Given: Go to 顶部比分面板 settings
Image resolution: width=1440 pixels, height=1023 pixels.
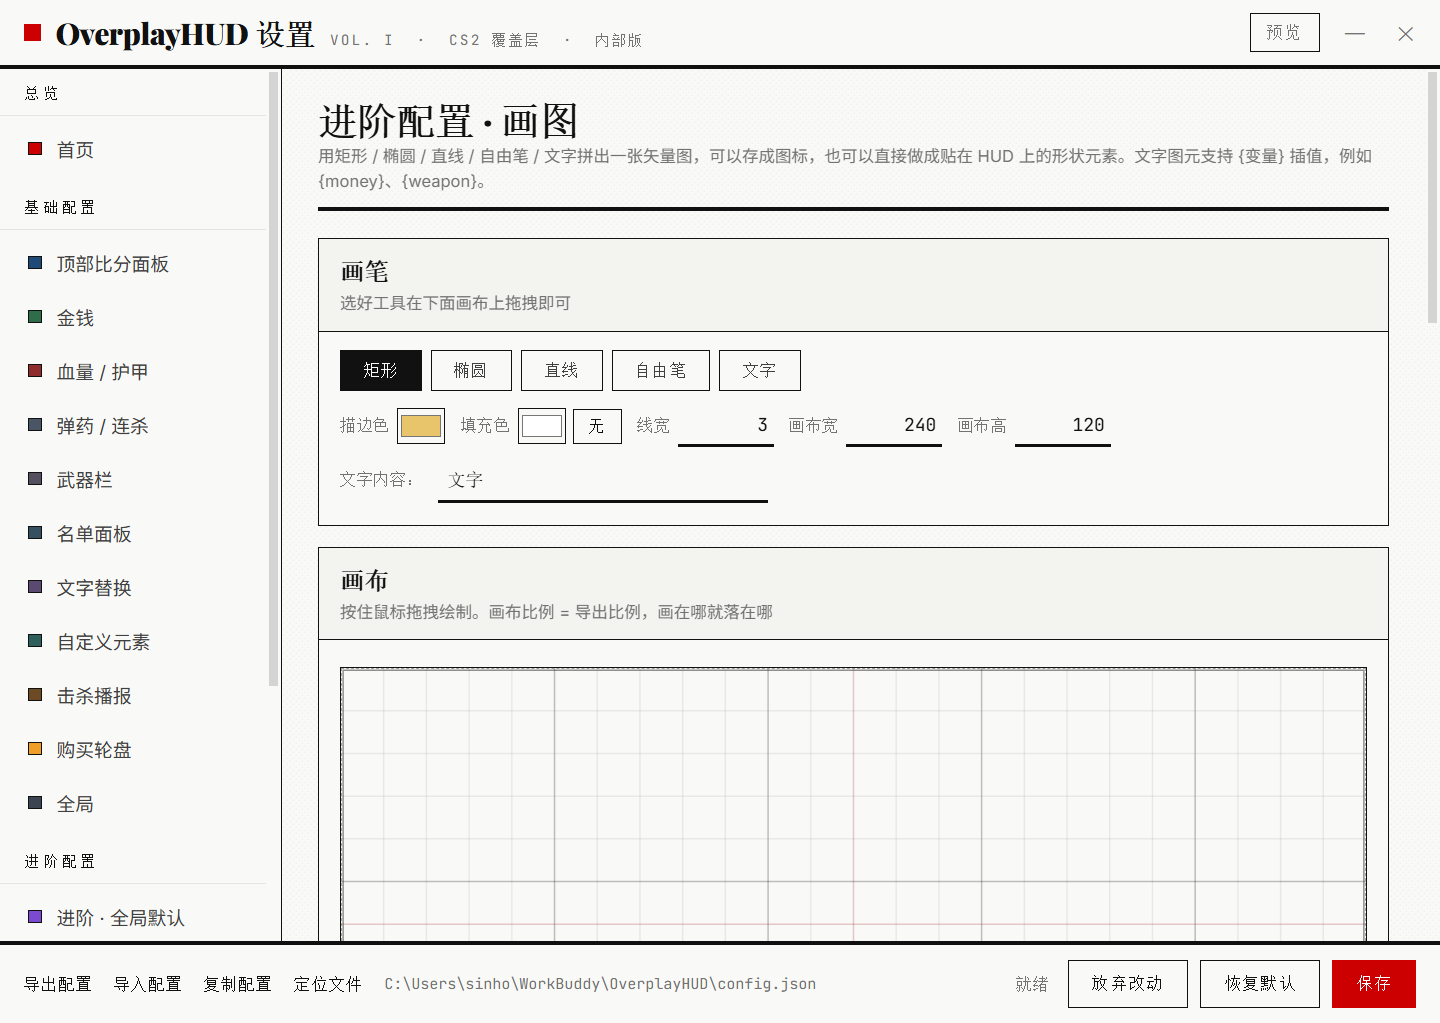Looking at the screenshot, I should pyautogui.click(x=134, y=264).
